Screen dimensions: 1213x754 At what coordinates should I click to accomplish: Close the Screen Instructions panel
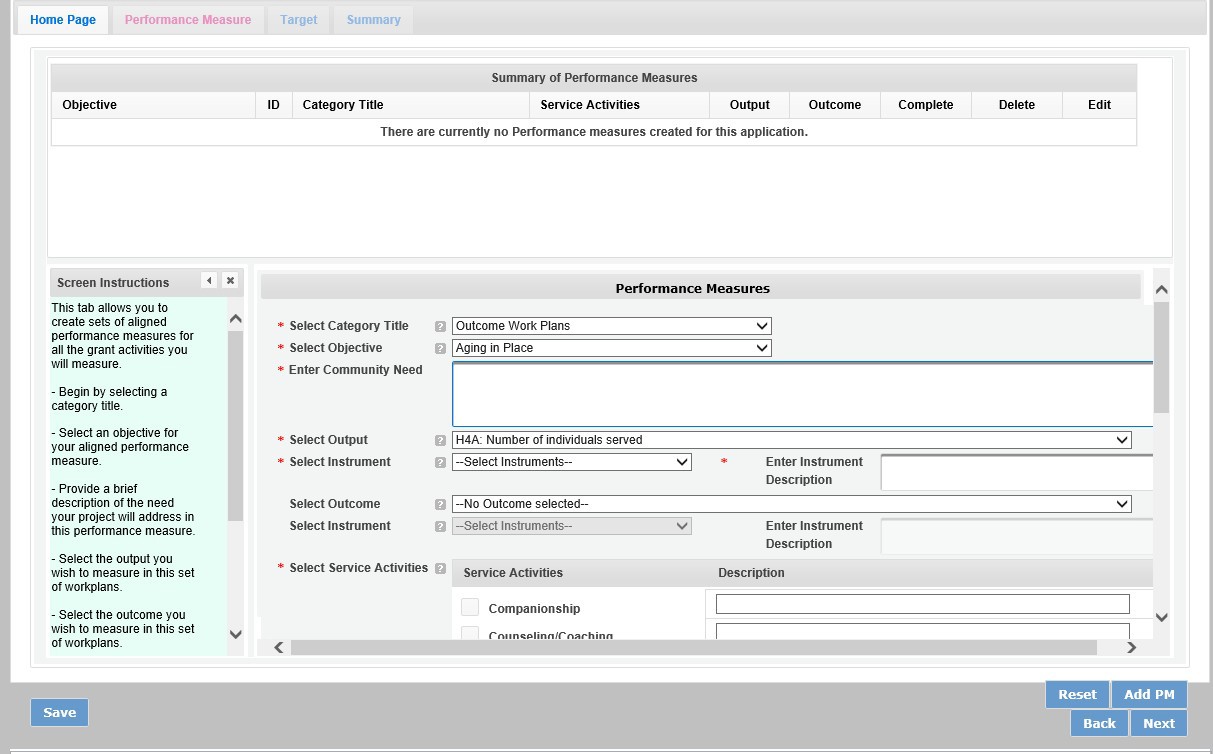(230, 281)
